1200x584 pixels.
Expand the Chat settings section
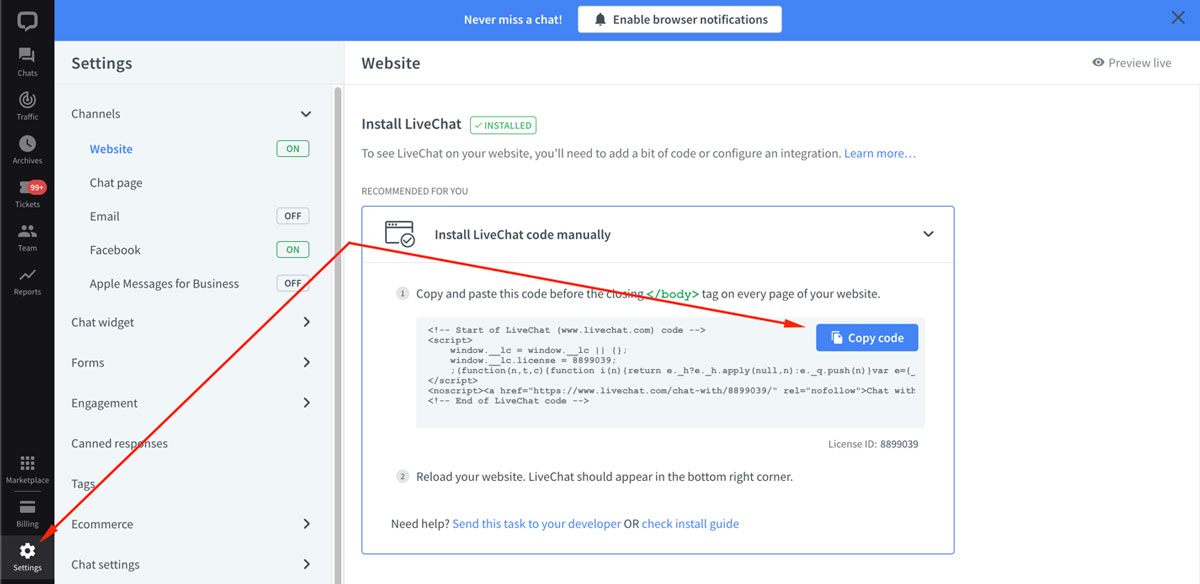click(x=306, y=564)
